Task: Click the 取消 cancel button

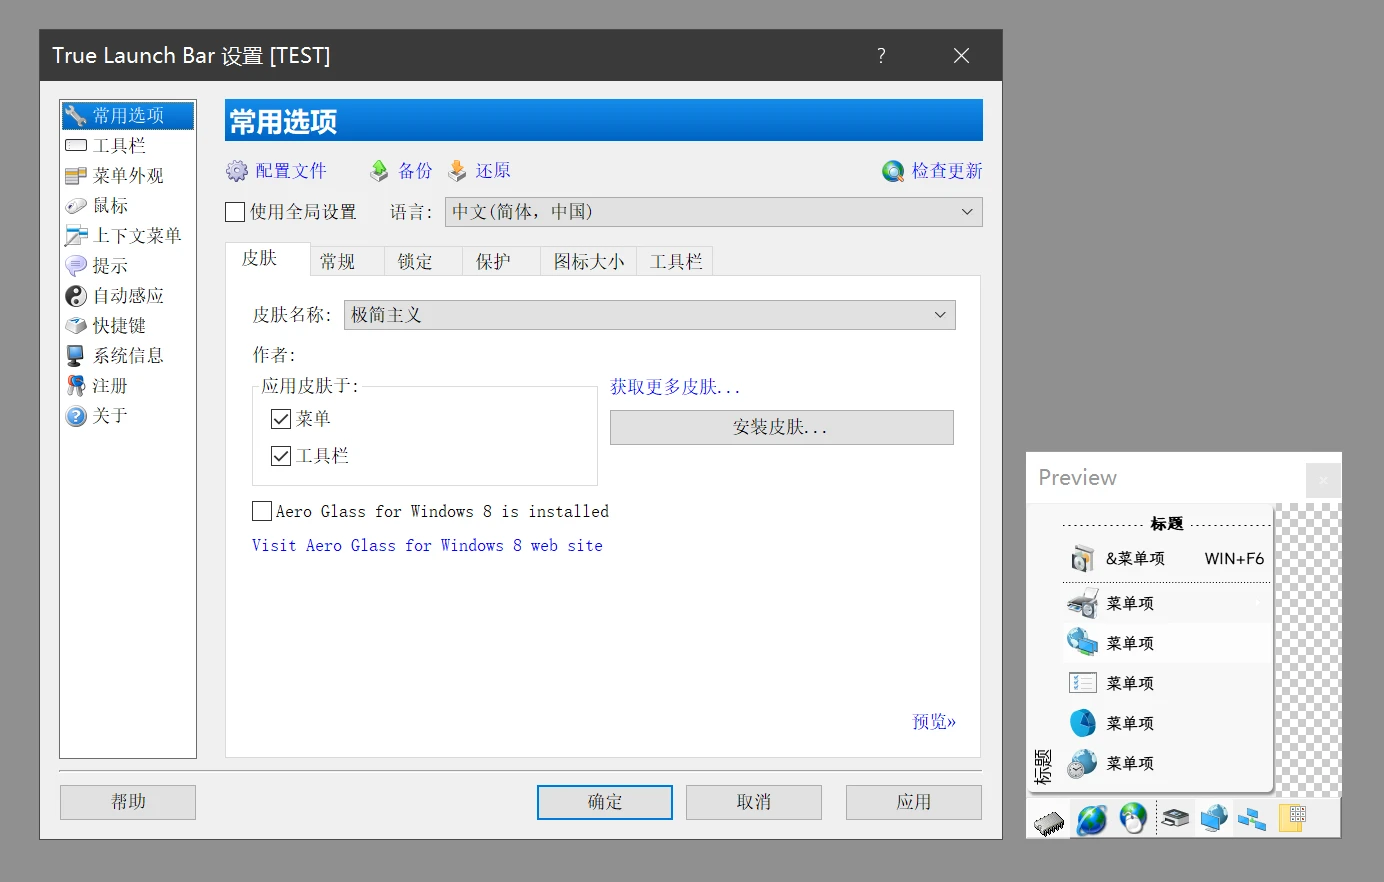Action: pyautogui.click(x=754, y=802)
